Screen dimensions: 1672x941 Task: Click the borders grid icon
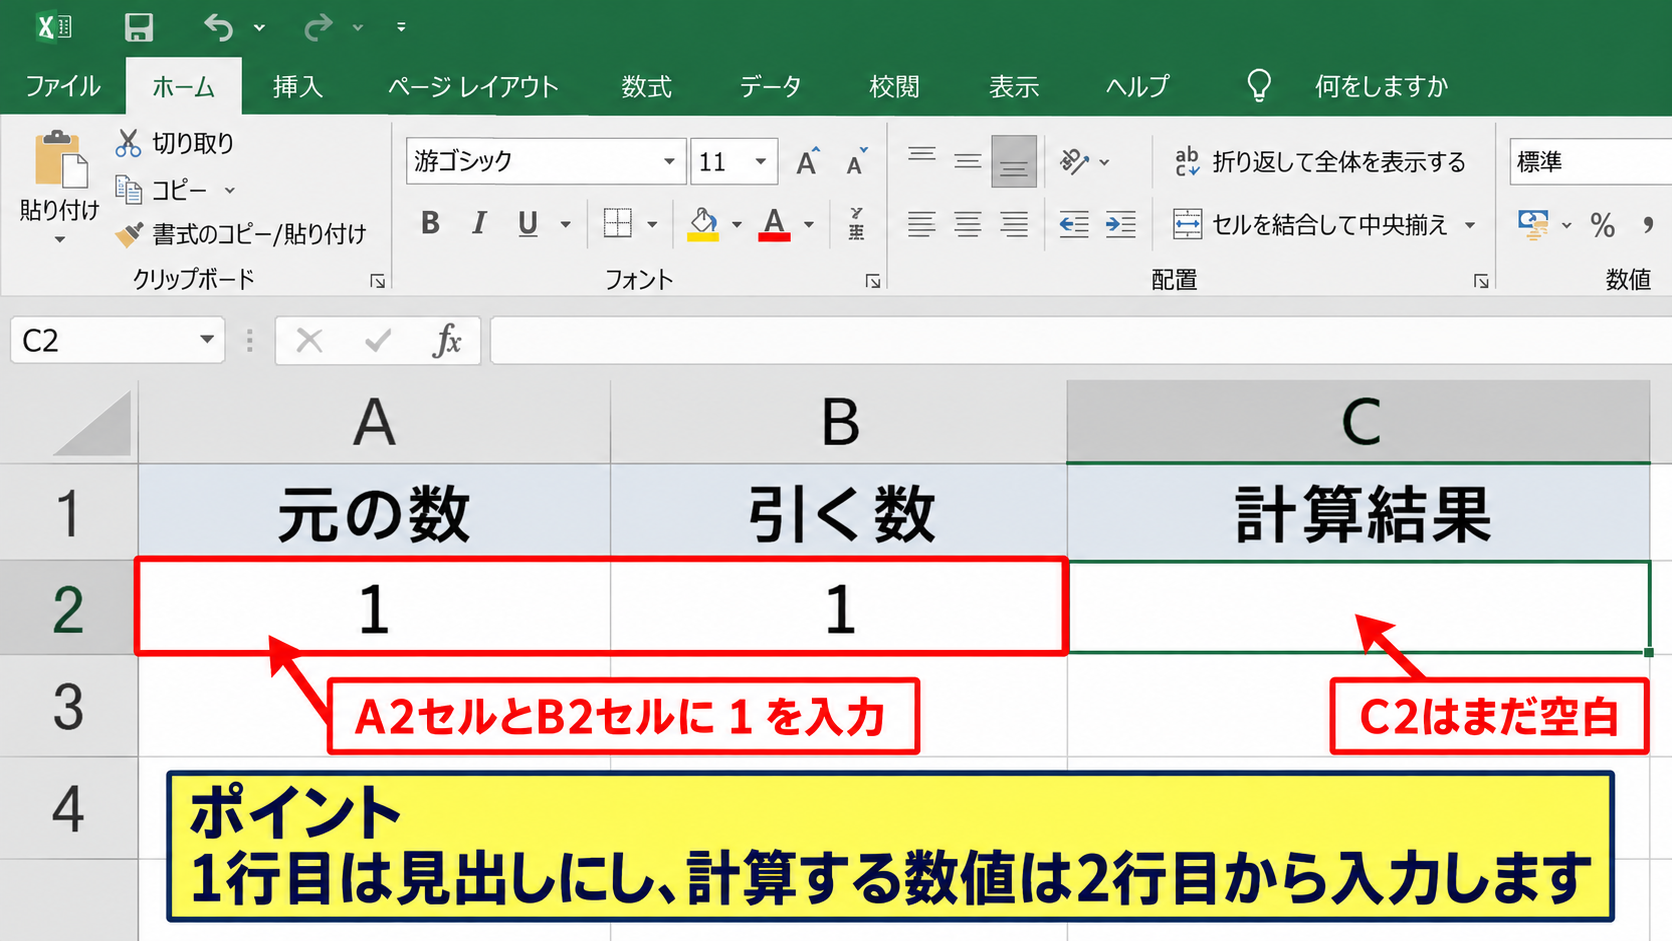pos(618,223)
